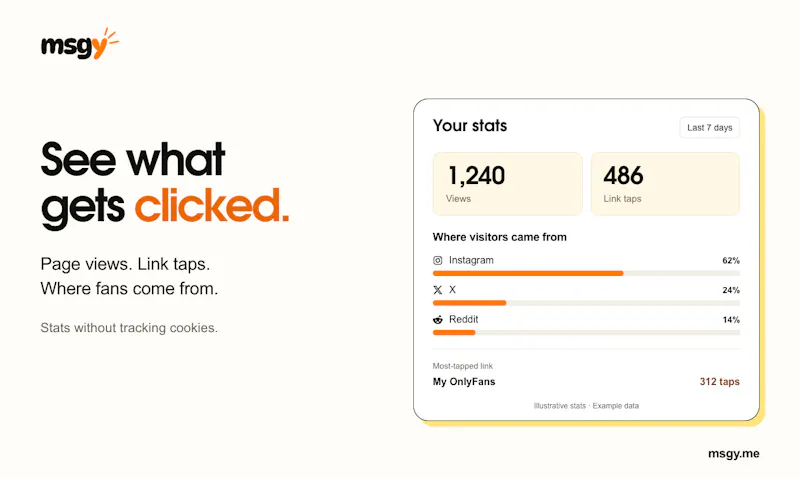Click the Instagram progress bar
This screenshot has width=800, height=479.
(x=586, y=273)
